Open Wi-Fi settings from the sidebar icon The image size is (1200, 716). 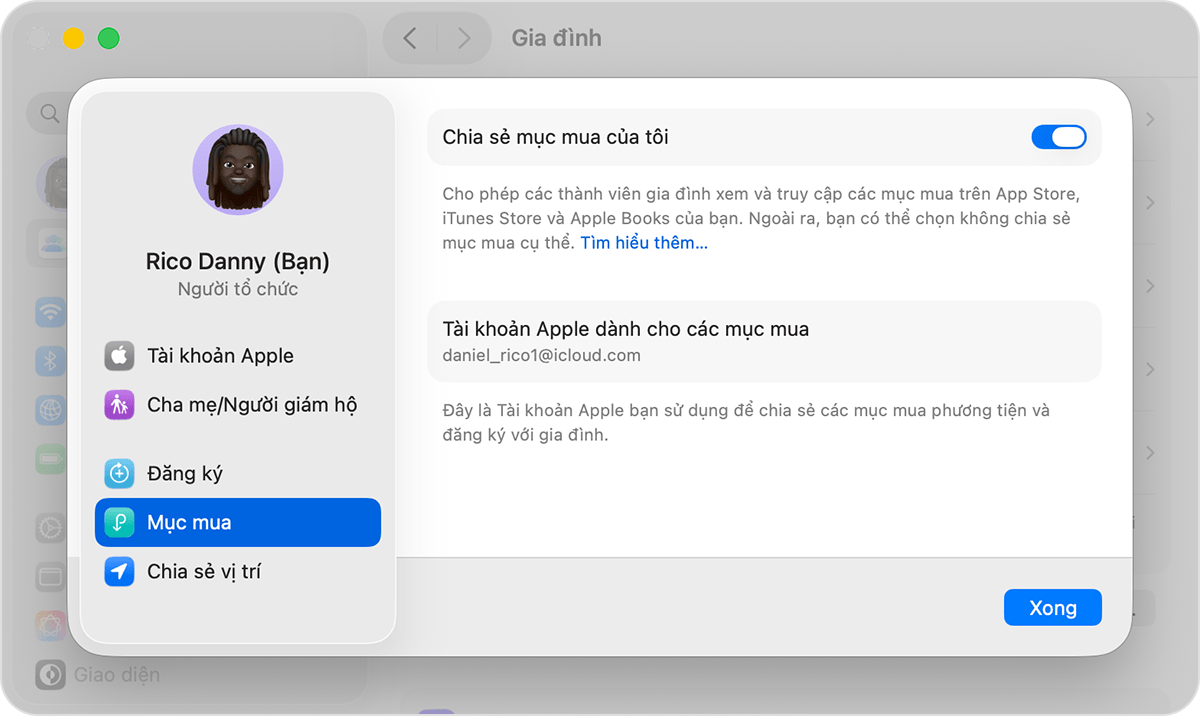click(50, 312)
